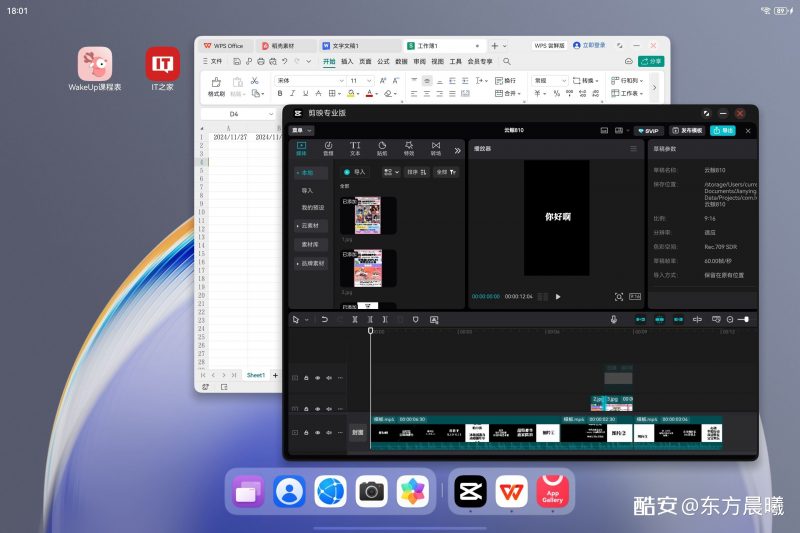The height and width of the screenshot is (533, 800).
Task: Switch to the 插入 ribbon tab
Action: point(347,62)
